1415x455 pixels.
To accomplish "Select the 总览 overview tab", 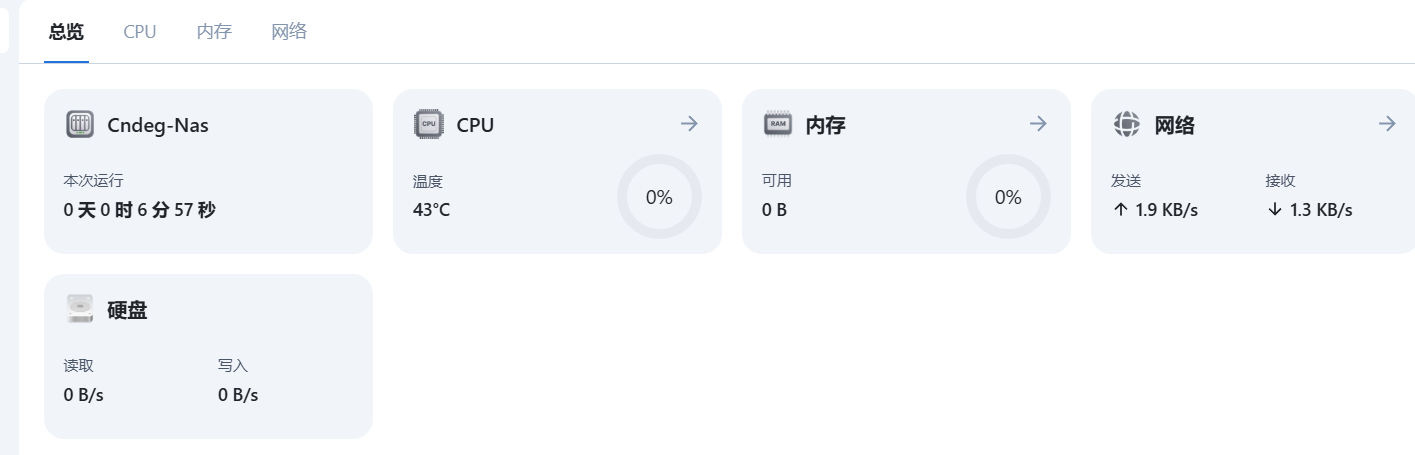I will click(x=66, y=32).
